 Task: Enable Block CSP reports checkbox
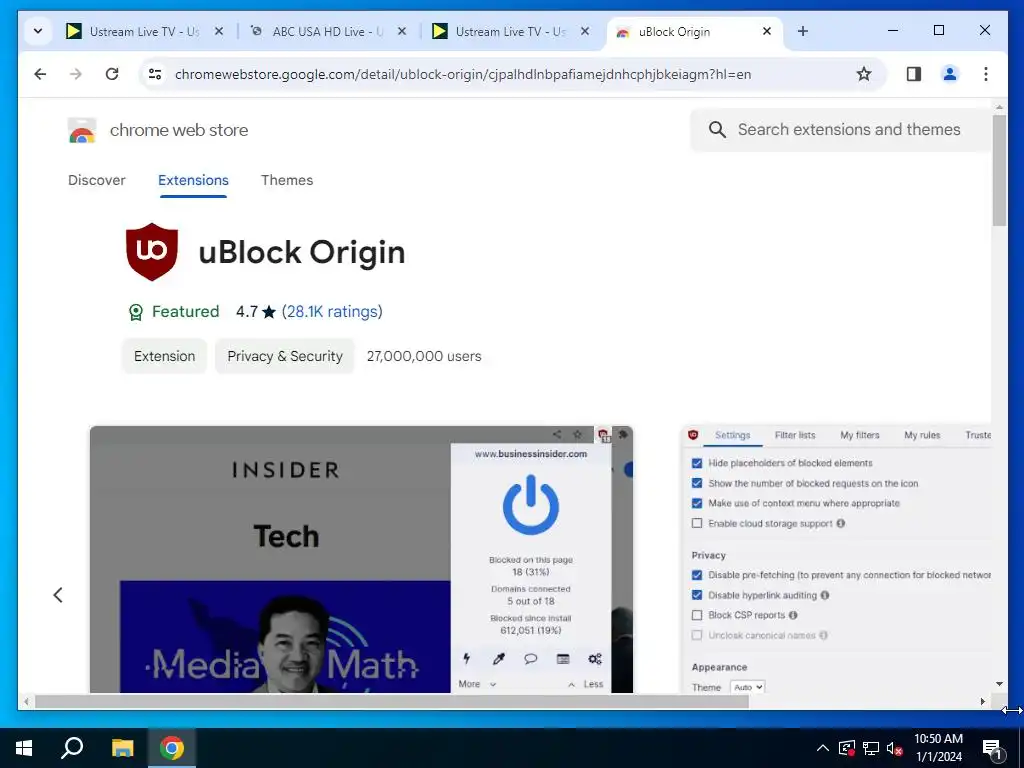[697, 615]
